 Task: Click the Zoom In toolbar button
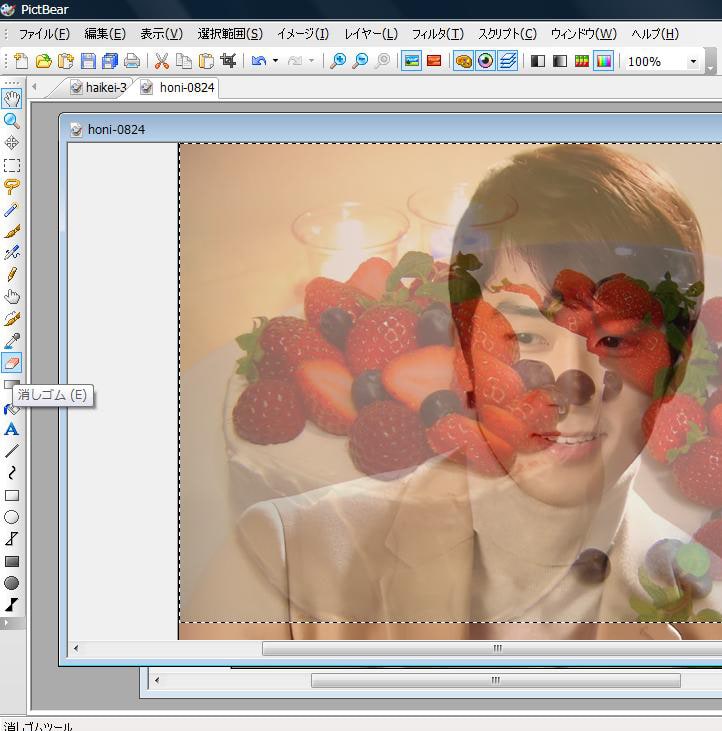[x=338, y=61]
